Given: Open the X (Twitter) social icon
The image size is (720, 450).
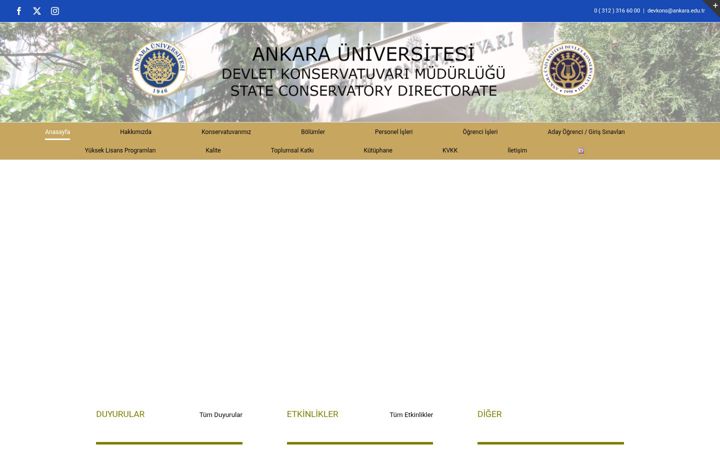Looking at the screenshot, I should click(37, 11).
